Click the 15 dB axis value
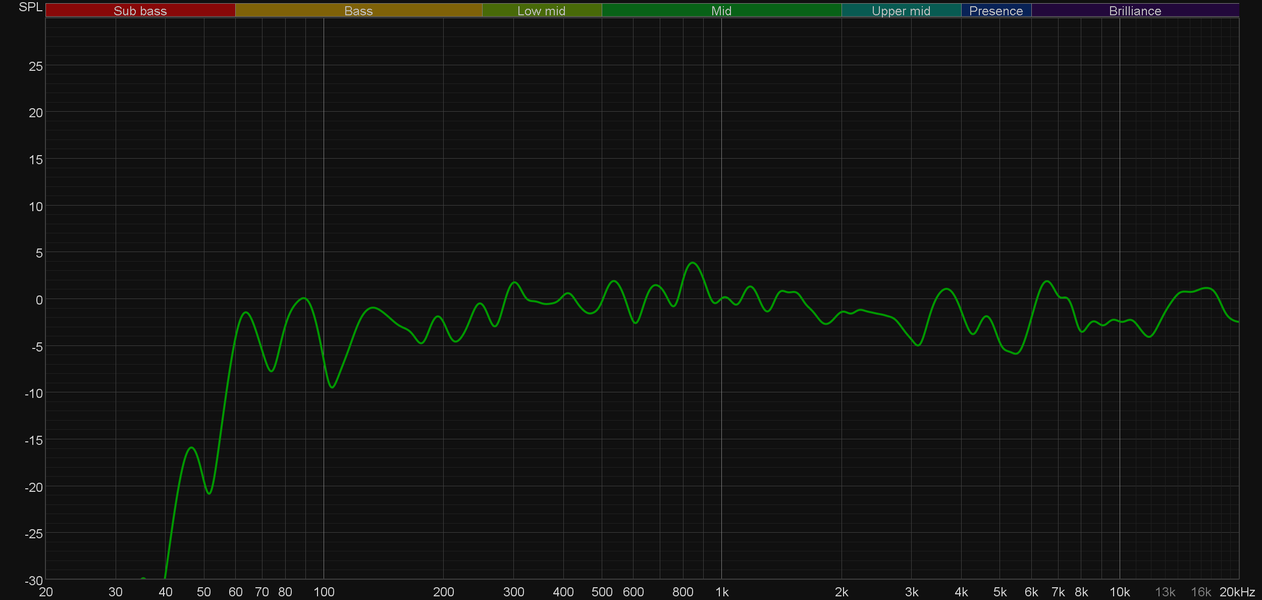This screenshot has height=600, width=1262. tap(34, 160)
